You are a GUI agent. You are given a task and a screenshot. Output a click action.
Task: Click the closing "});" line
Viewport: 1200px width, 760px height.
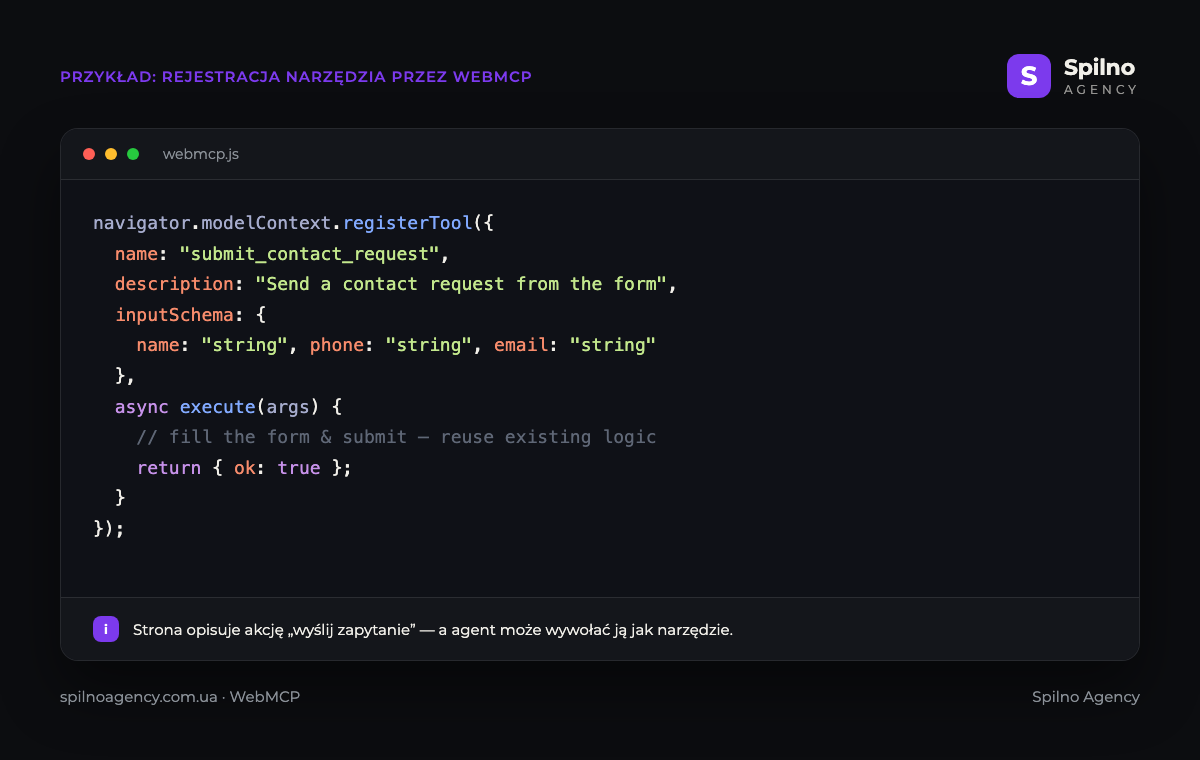pyautogui.click(x=109, y=528)
